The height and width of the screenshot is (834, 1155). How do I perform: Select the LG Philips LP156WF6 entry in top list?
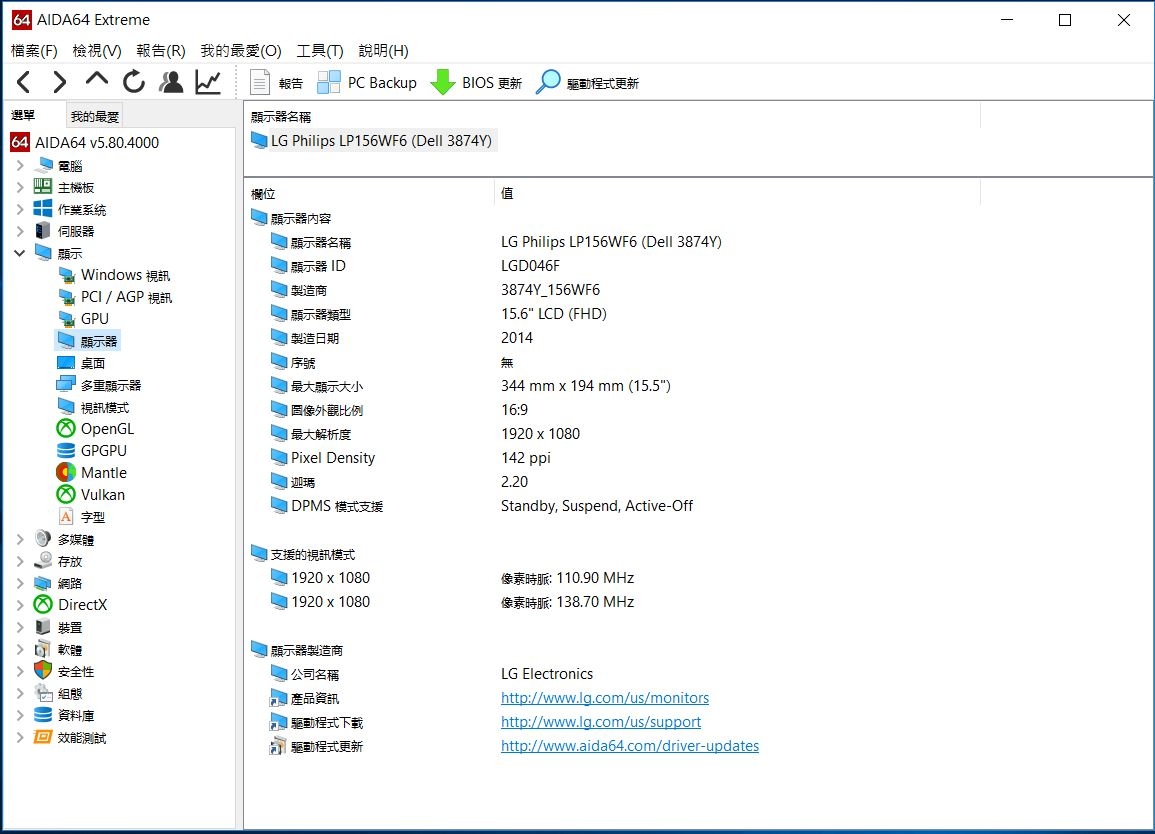(373, 141)
